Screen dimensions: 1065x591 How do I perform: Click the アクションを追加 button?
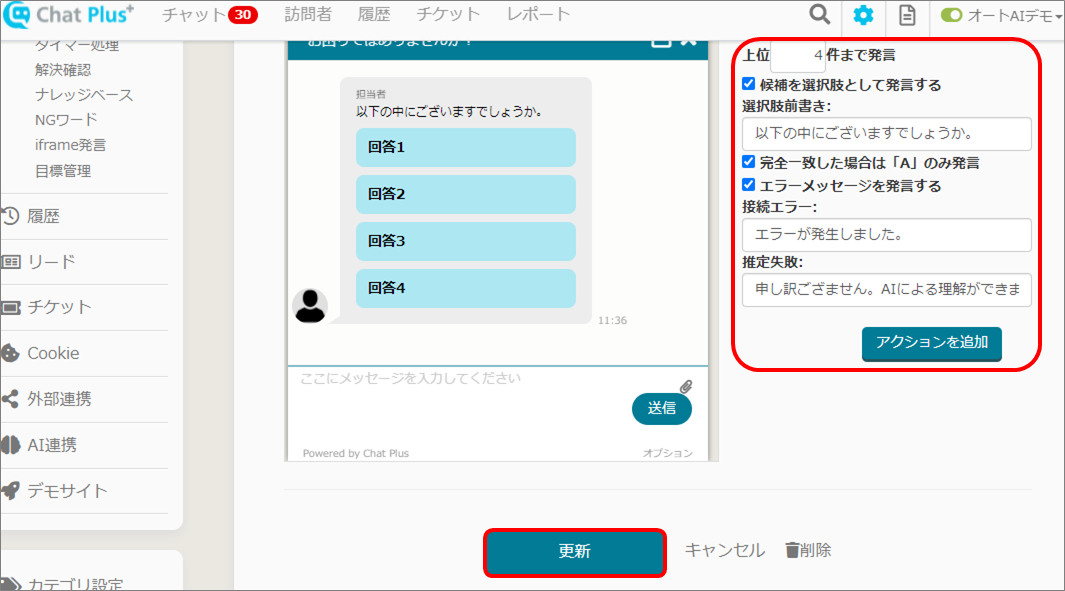(931, 342)
